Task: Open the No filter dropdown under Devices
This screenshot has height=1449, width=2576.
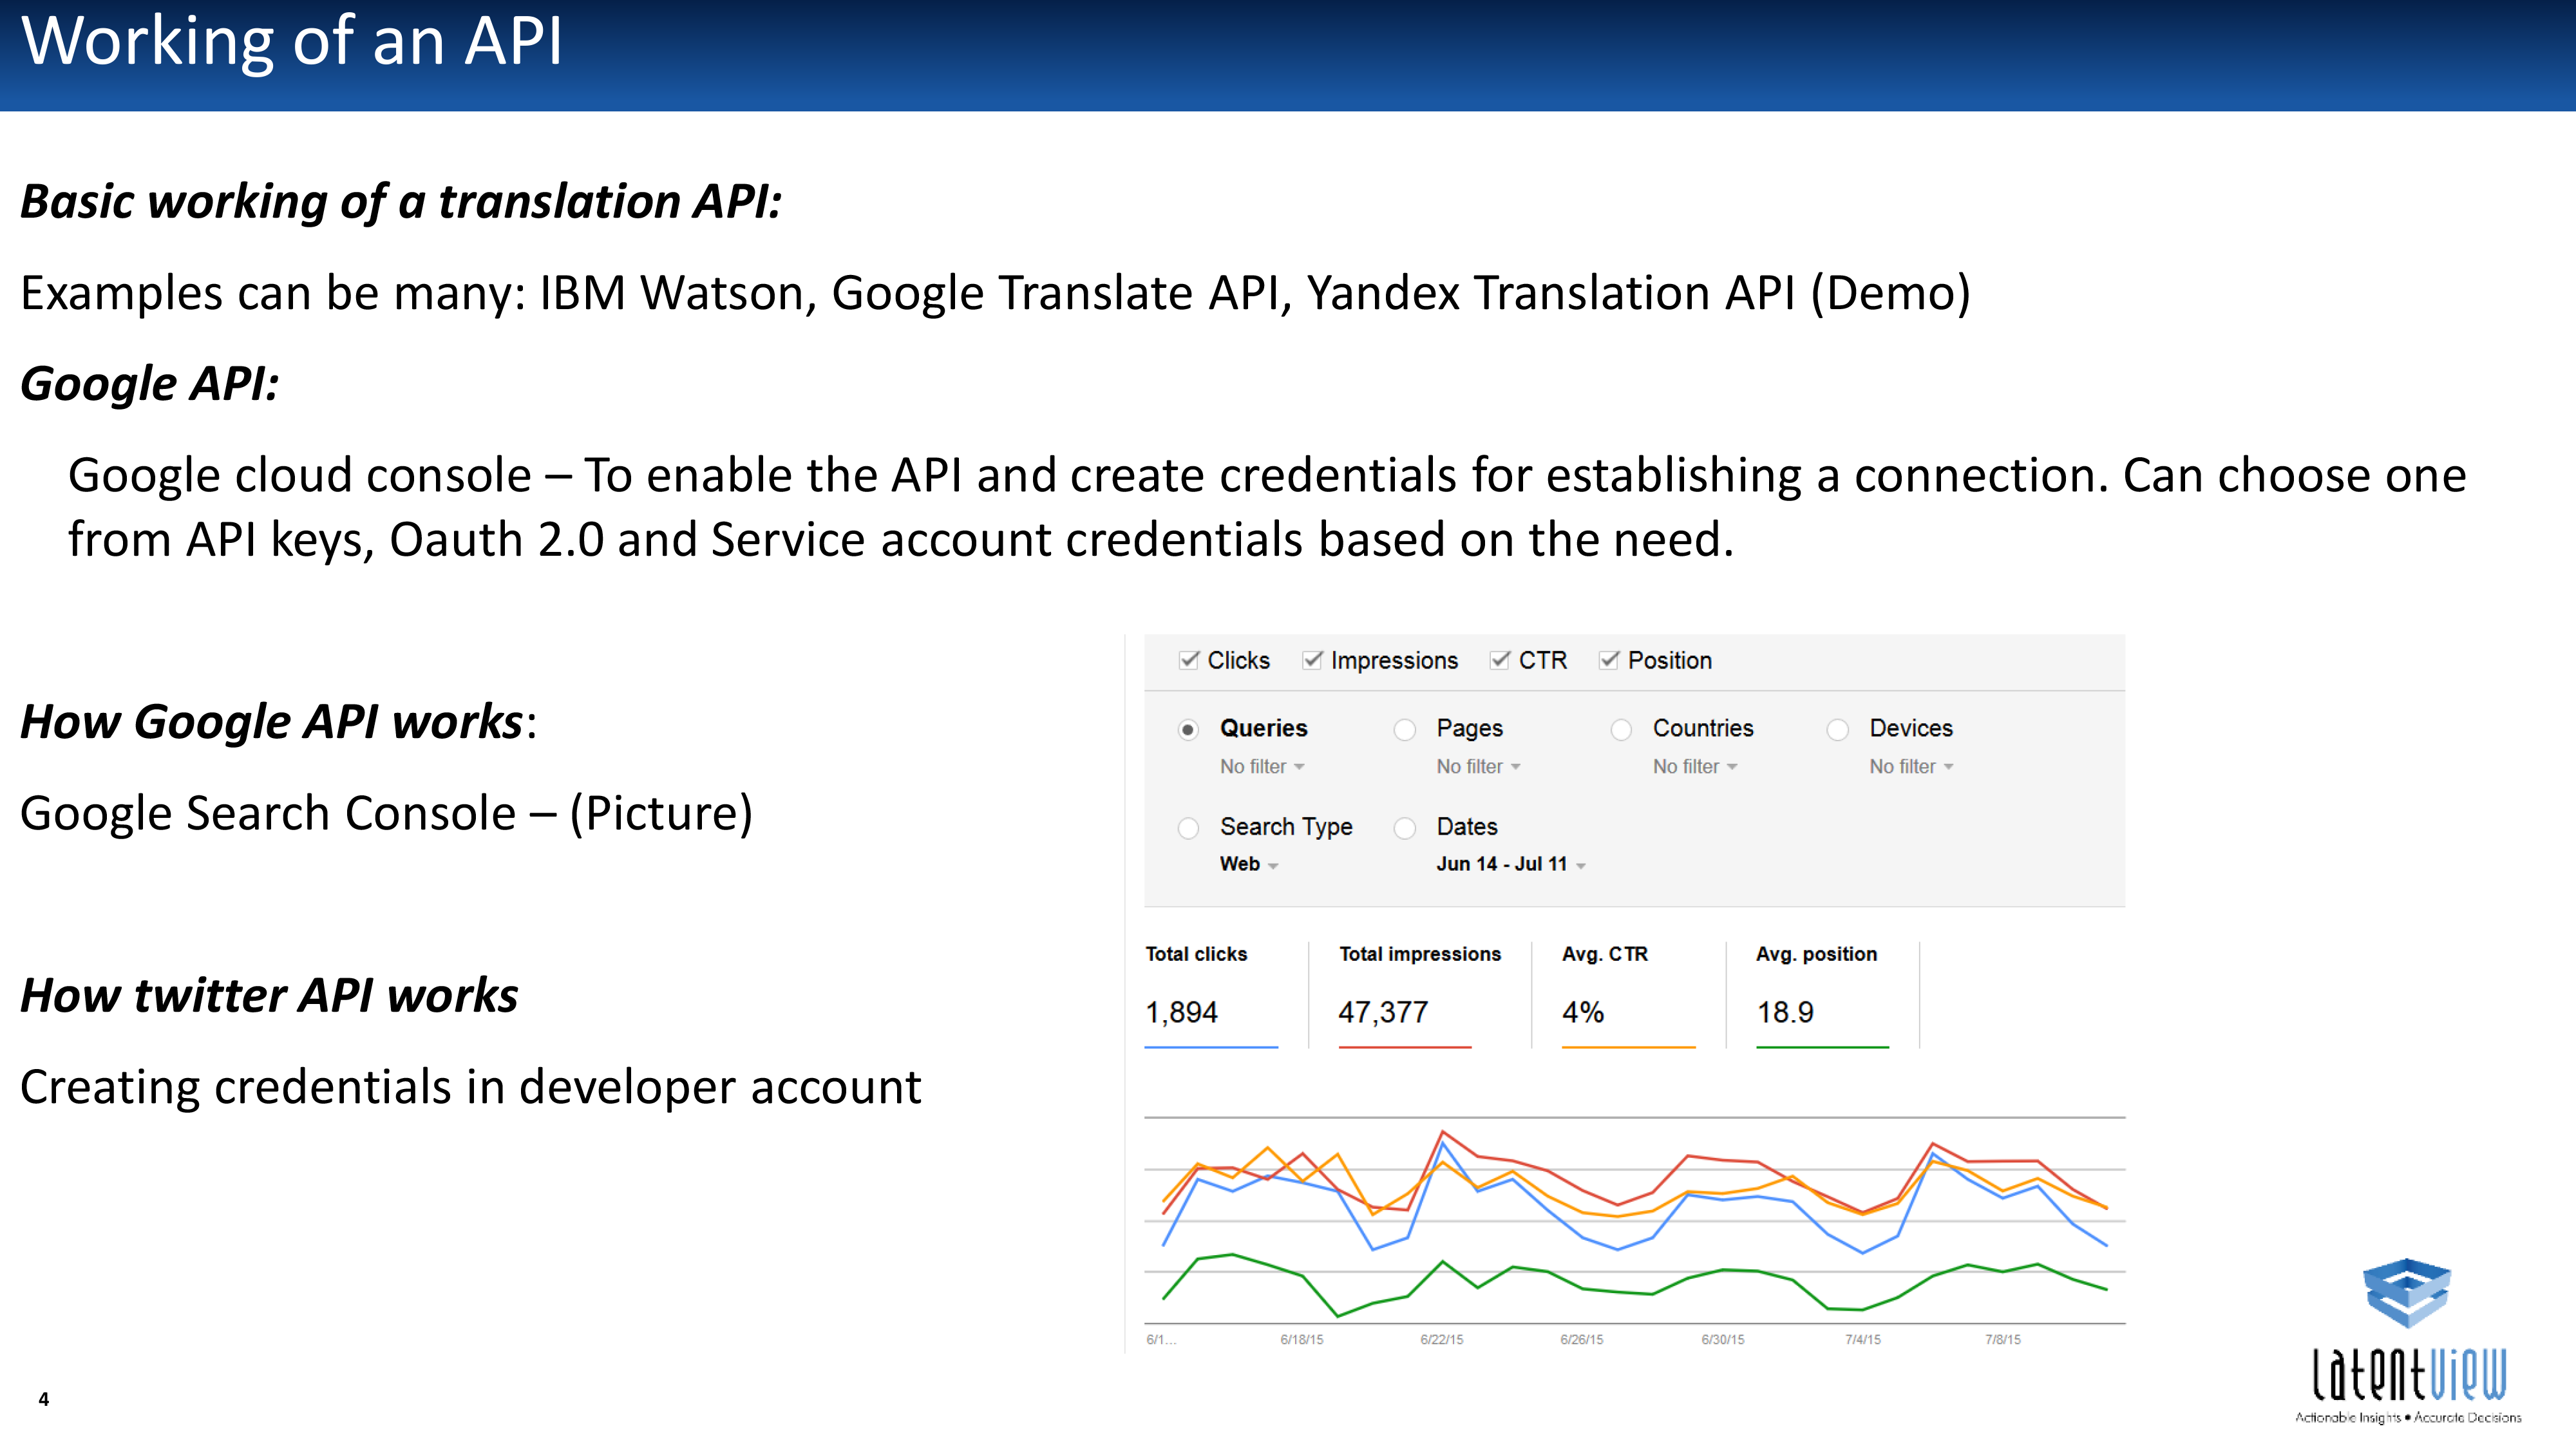Action: [1911, 767]
